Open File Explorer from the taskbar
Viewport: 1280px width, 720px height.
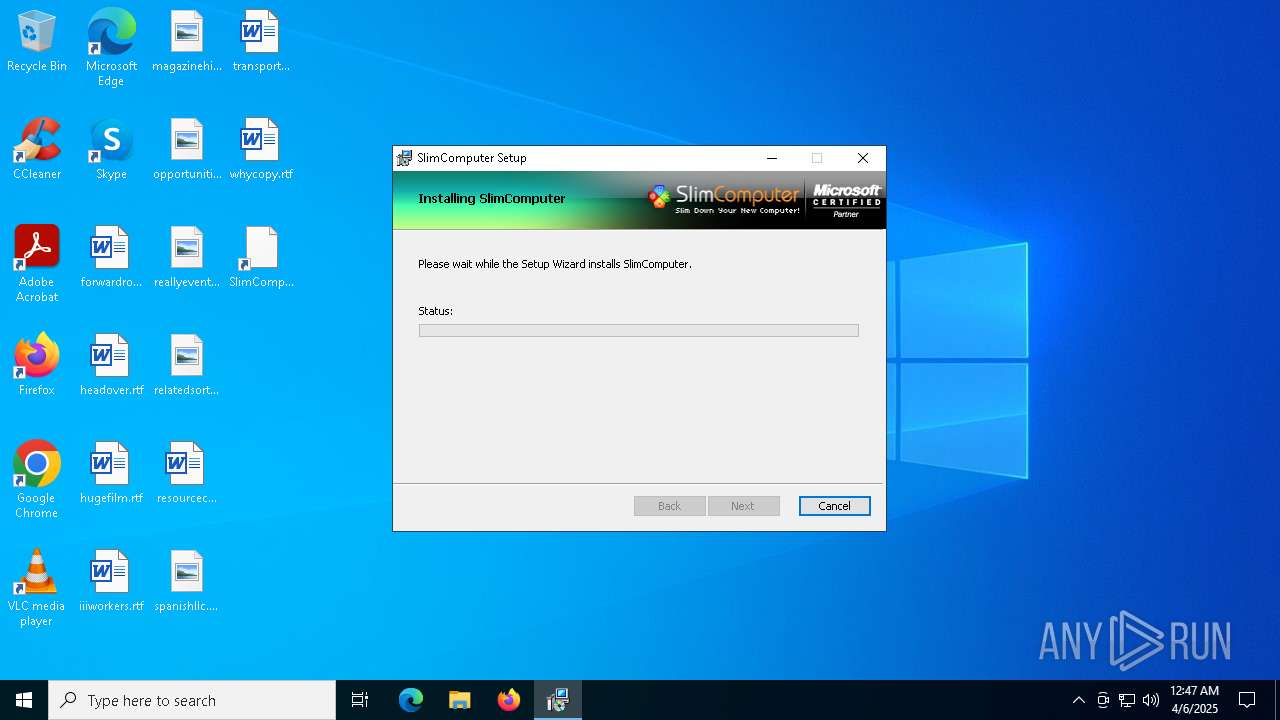pyautogui.click(x=460, y=700)
